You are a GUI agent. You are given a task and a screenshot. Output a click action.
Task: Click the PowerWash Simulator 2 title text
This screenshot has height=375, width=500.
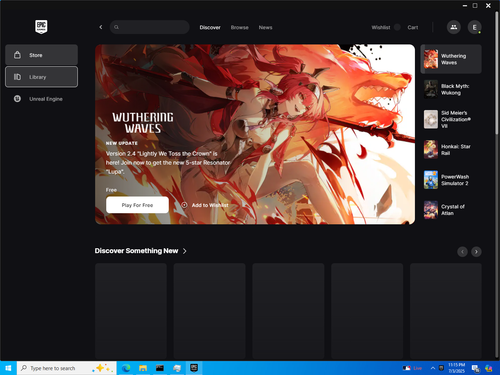pos(455,180)
